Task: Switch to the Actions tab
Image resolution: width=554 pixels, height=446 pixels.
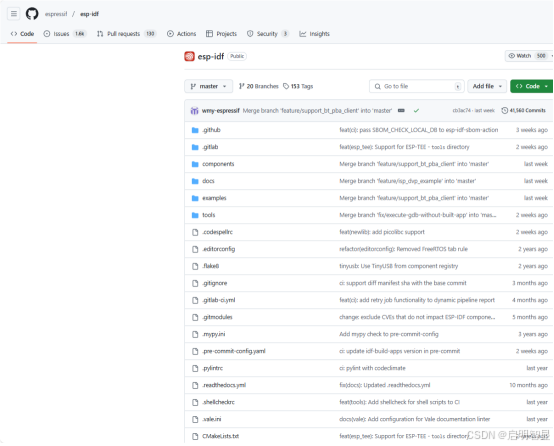Action: point(181,34)
